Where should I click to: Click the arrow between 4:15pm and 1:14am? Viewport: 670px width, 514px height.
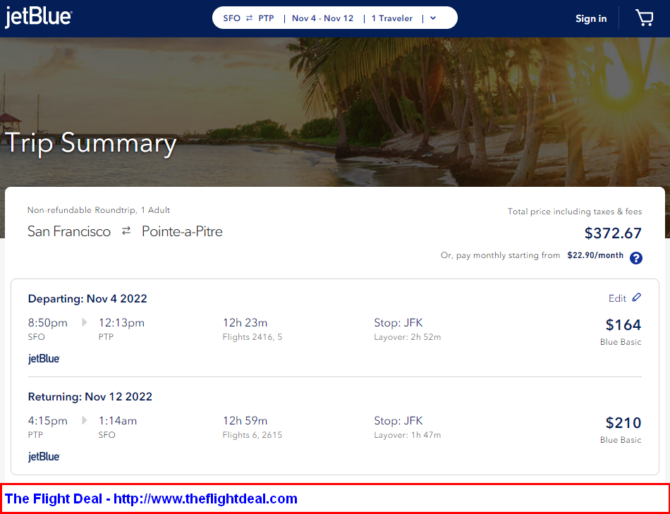tap(84, 420)
